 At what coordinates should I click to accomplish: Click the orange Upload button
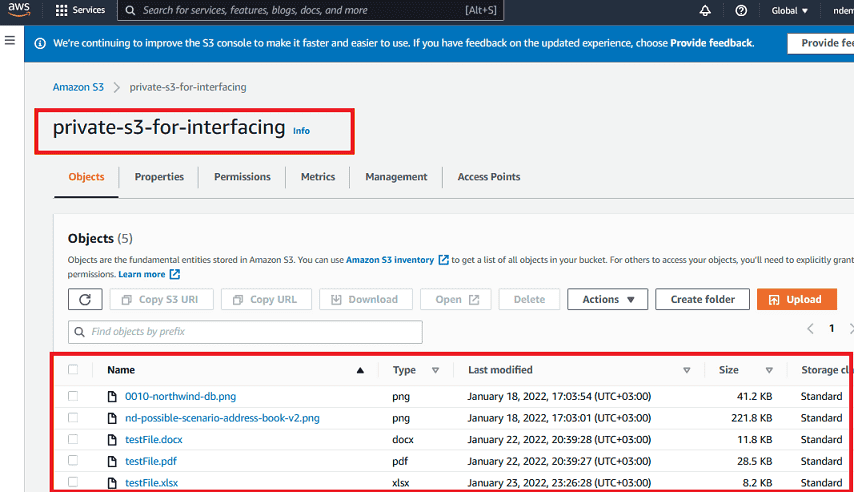point(796,299)
